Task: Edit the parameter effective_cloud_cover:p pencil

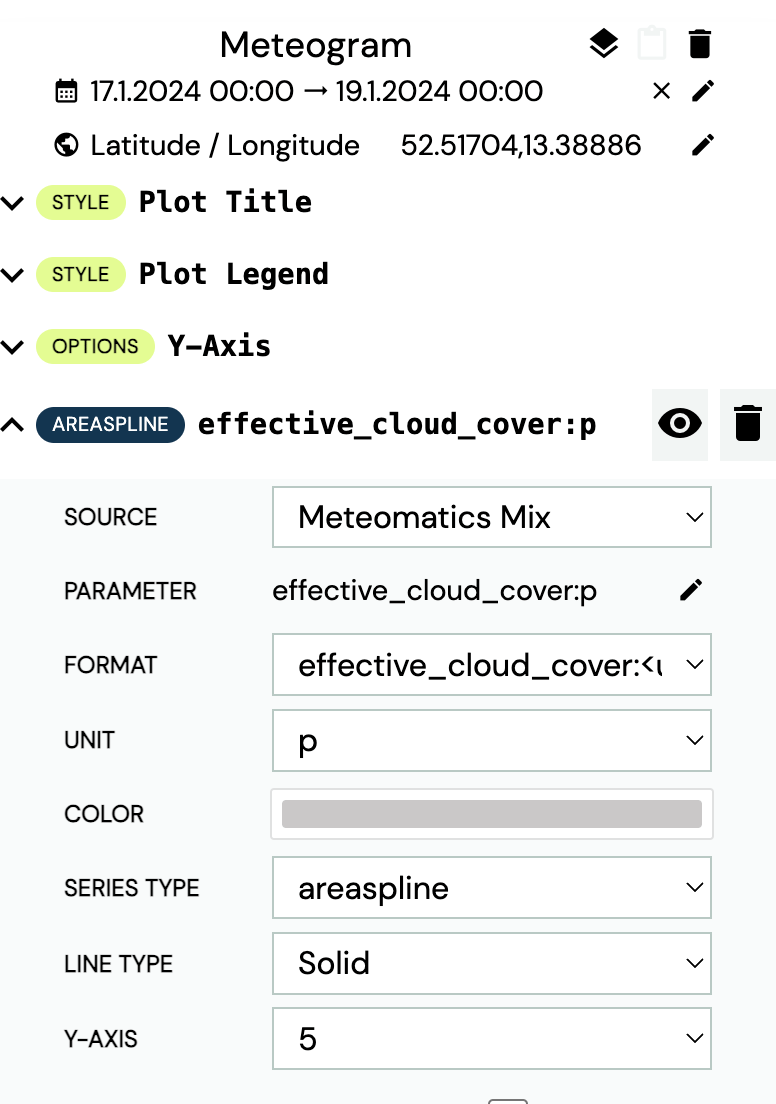Action: click(691, 590)
